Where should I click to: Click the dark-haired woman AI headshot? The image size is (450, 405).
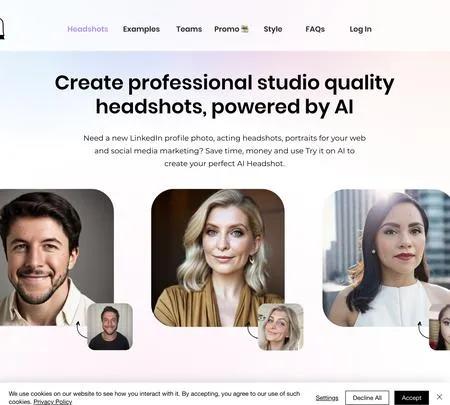click(x=386, y=258)
